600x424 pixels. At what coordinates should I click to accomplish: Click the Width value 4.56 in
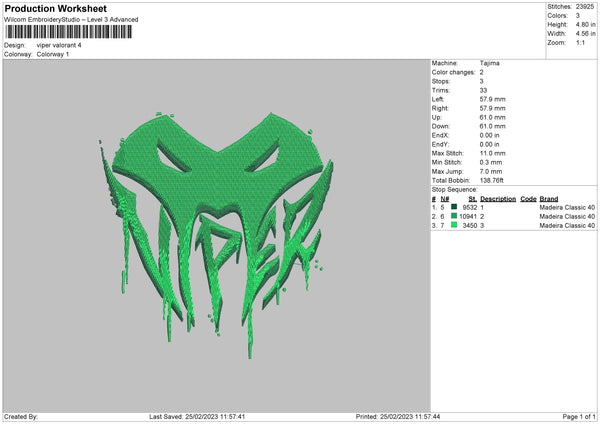[585, 34]
